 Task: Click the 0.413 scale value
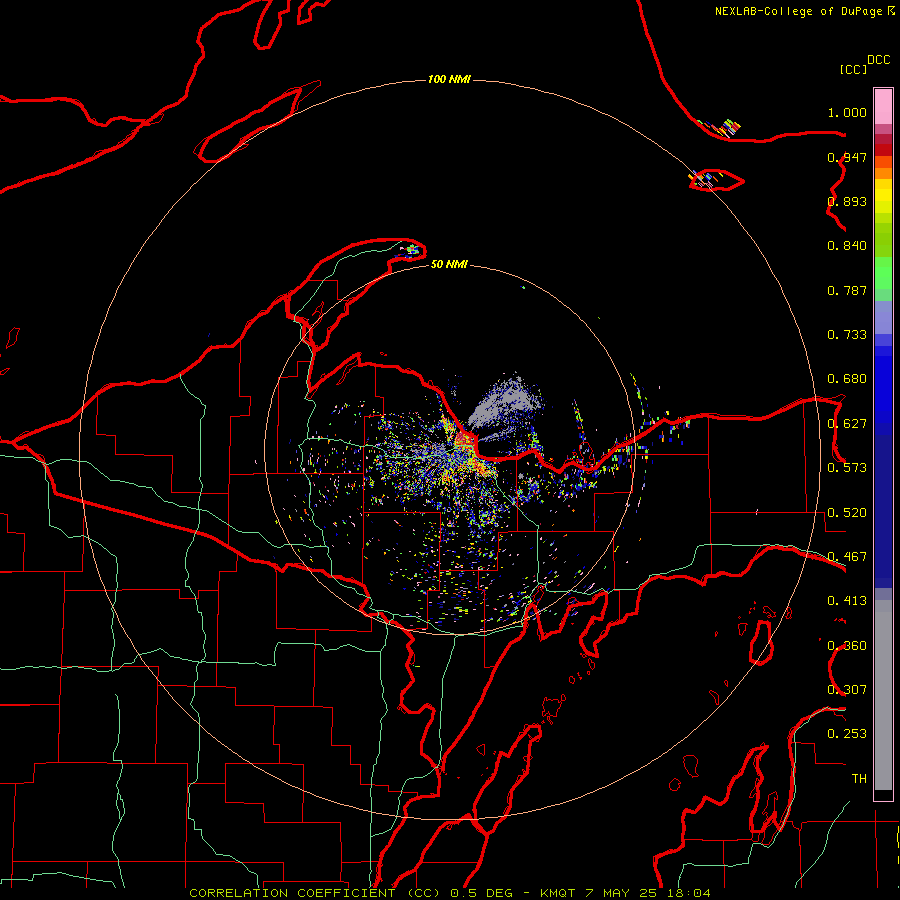pyautogui.click(x=847, y=601)
